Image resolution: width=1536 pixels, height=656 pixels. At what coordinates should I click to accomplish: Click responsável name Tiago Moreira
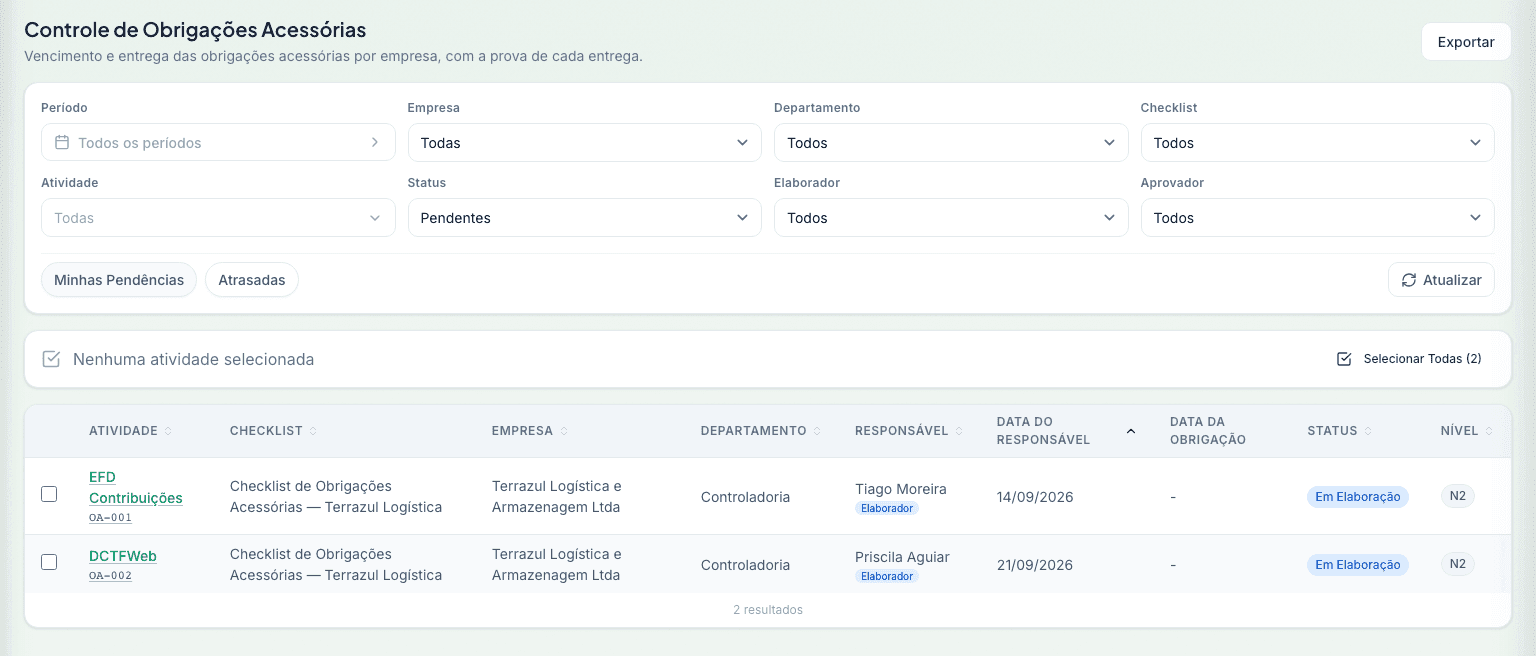[x=901, y=489]
